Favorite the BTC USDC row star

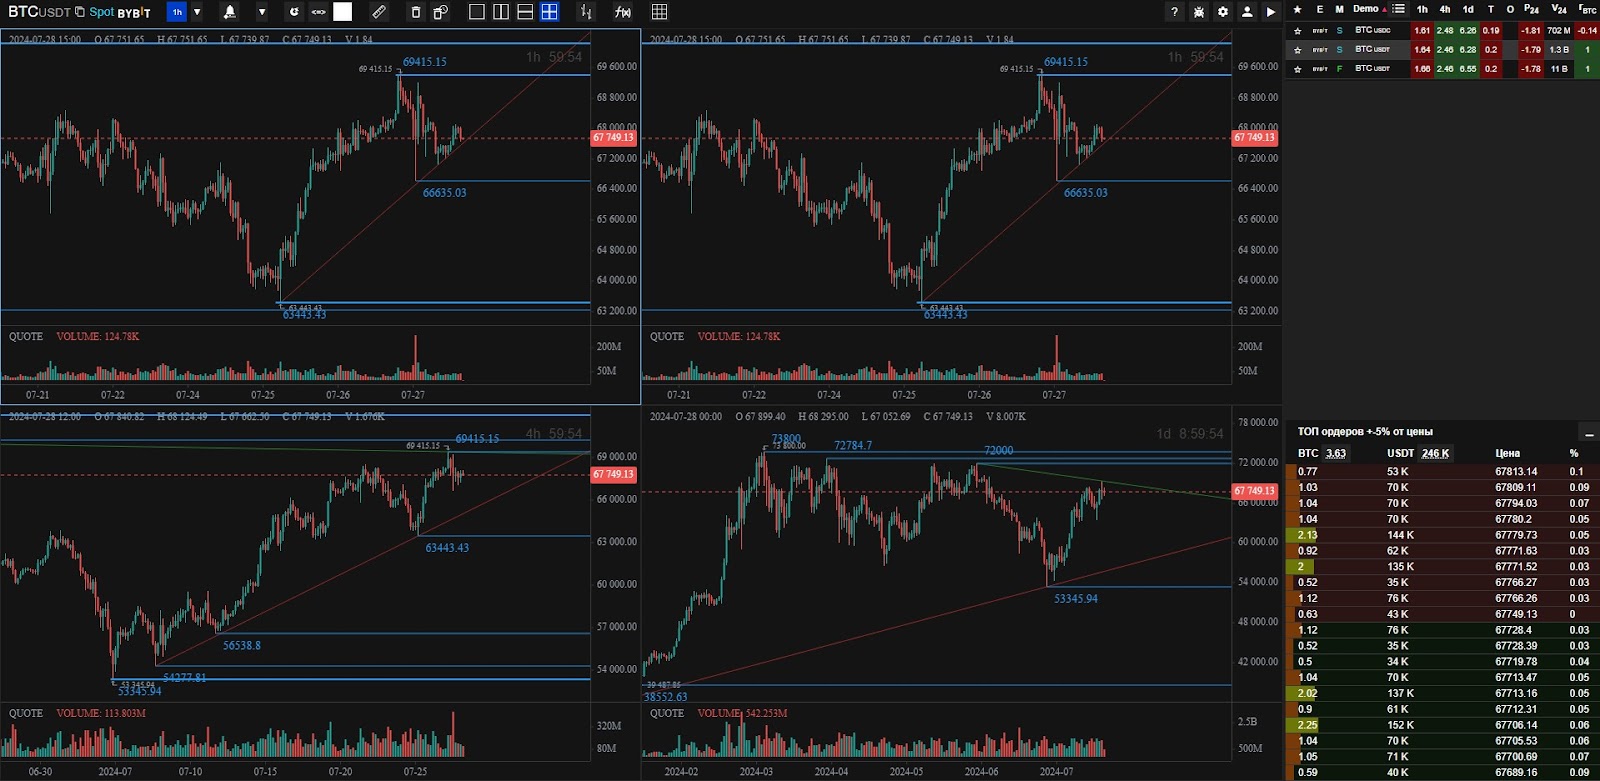[x=1298, y=31]
